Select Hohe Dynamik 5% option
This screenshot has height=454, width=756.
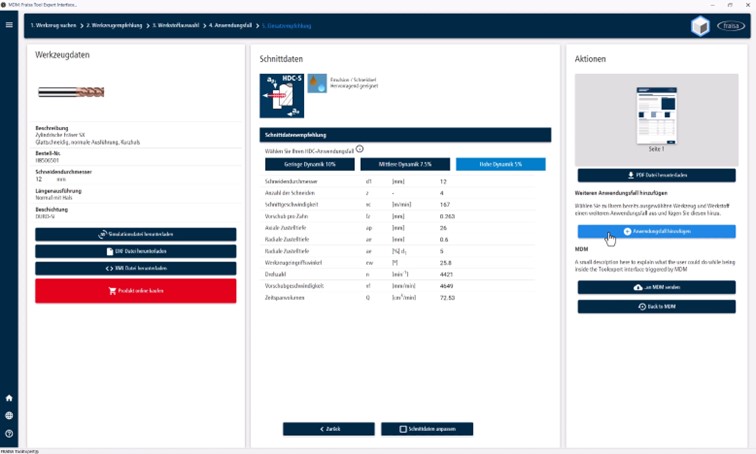click(x=500, y=164)
